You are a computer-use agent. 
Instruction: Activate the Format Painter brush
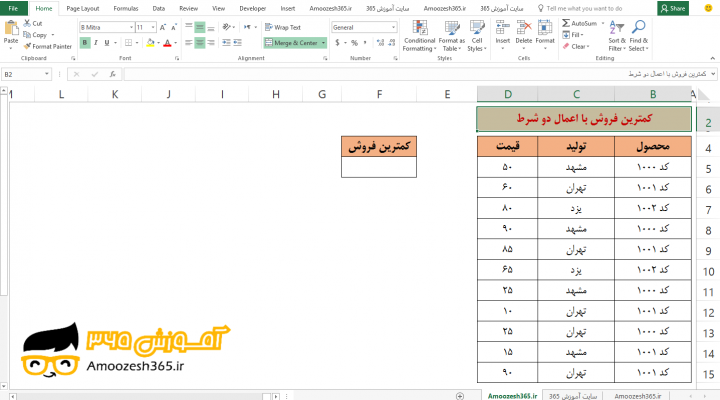48,46
